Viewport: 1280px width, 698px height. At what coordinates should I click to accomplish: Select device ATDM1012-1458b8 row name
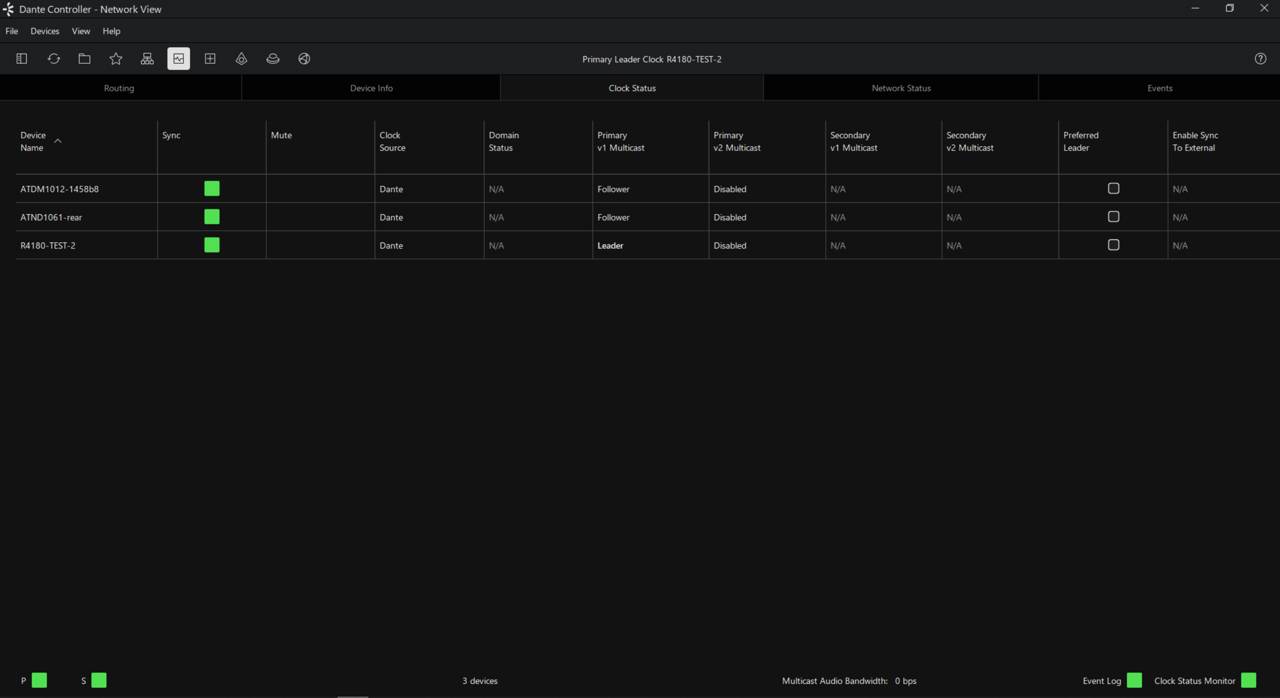click(x=59, y=189)
